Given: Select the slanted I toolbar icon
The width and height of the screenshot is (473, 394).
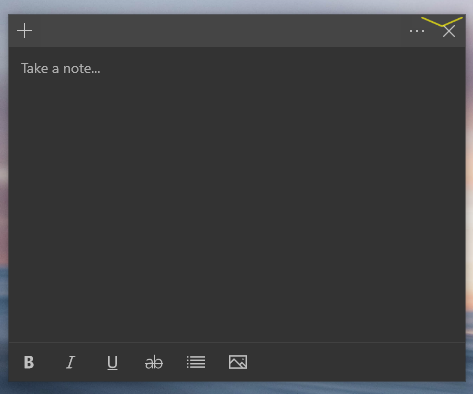Looking at the screenshot, I should click(70, 362).
